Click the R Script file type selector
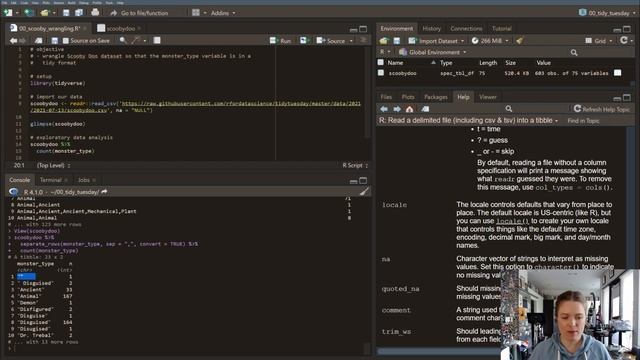640x360 pixels. point(355,165)
